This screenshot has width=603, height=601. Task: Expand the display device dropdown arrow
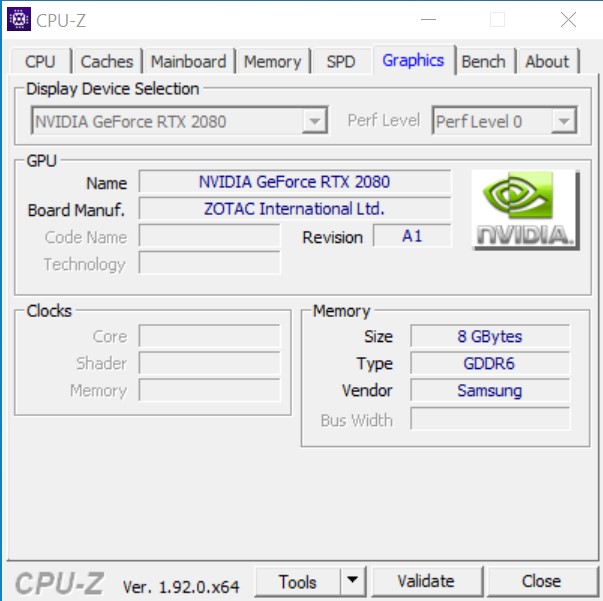[x=315, y=121]
